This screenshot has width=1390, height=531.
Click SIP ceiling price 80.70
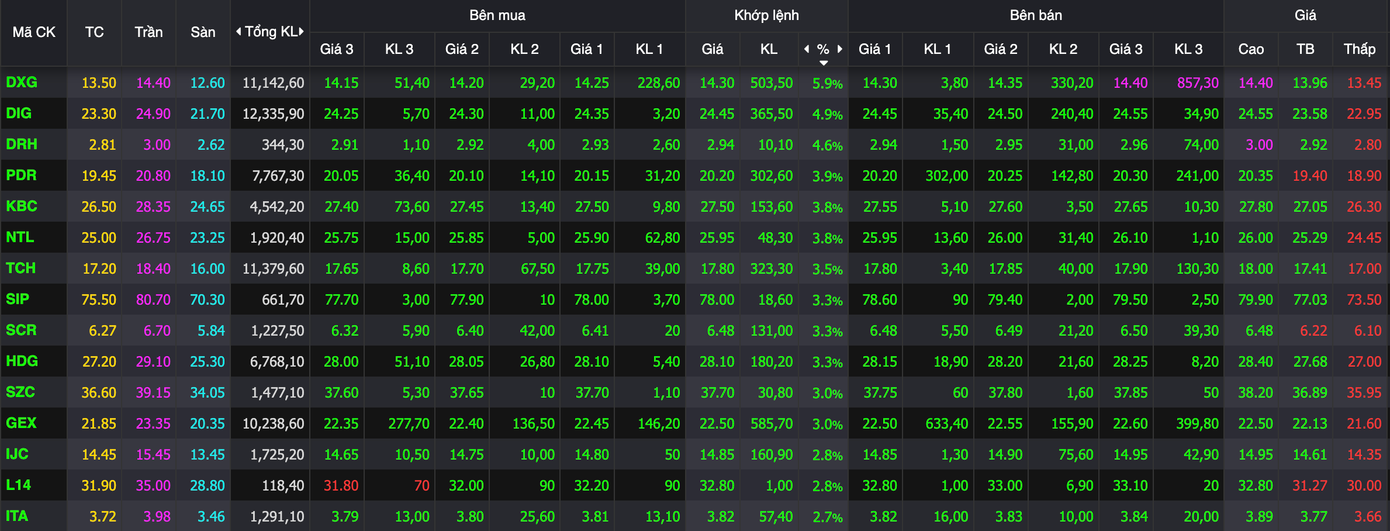point(152,300)
